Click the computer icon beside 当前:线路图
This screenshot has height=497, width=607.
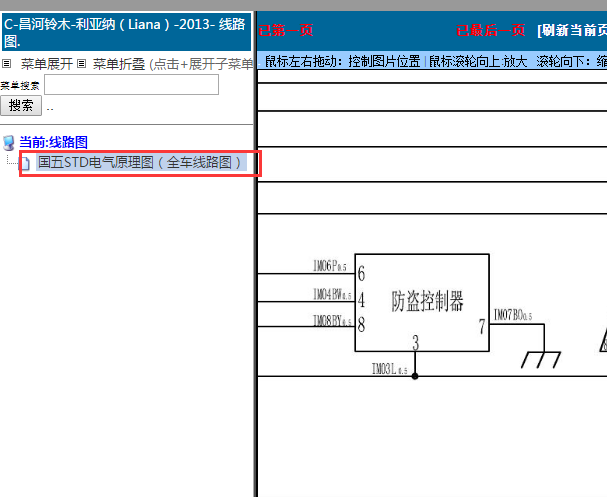9,143
